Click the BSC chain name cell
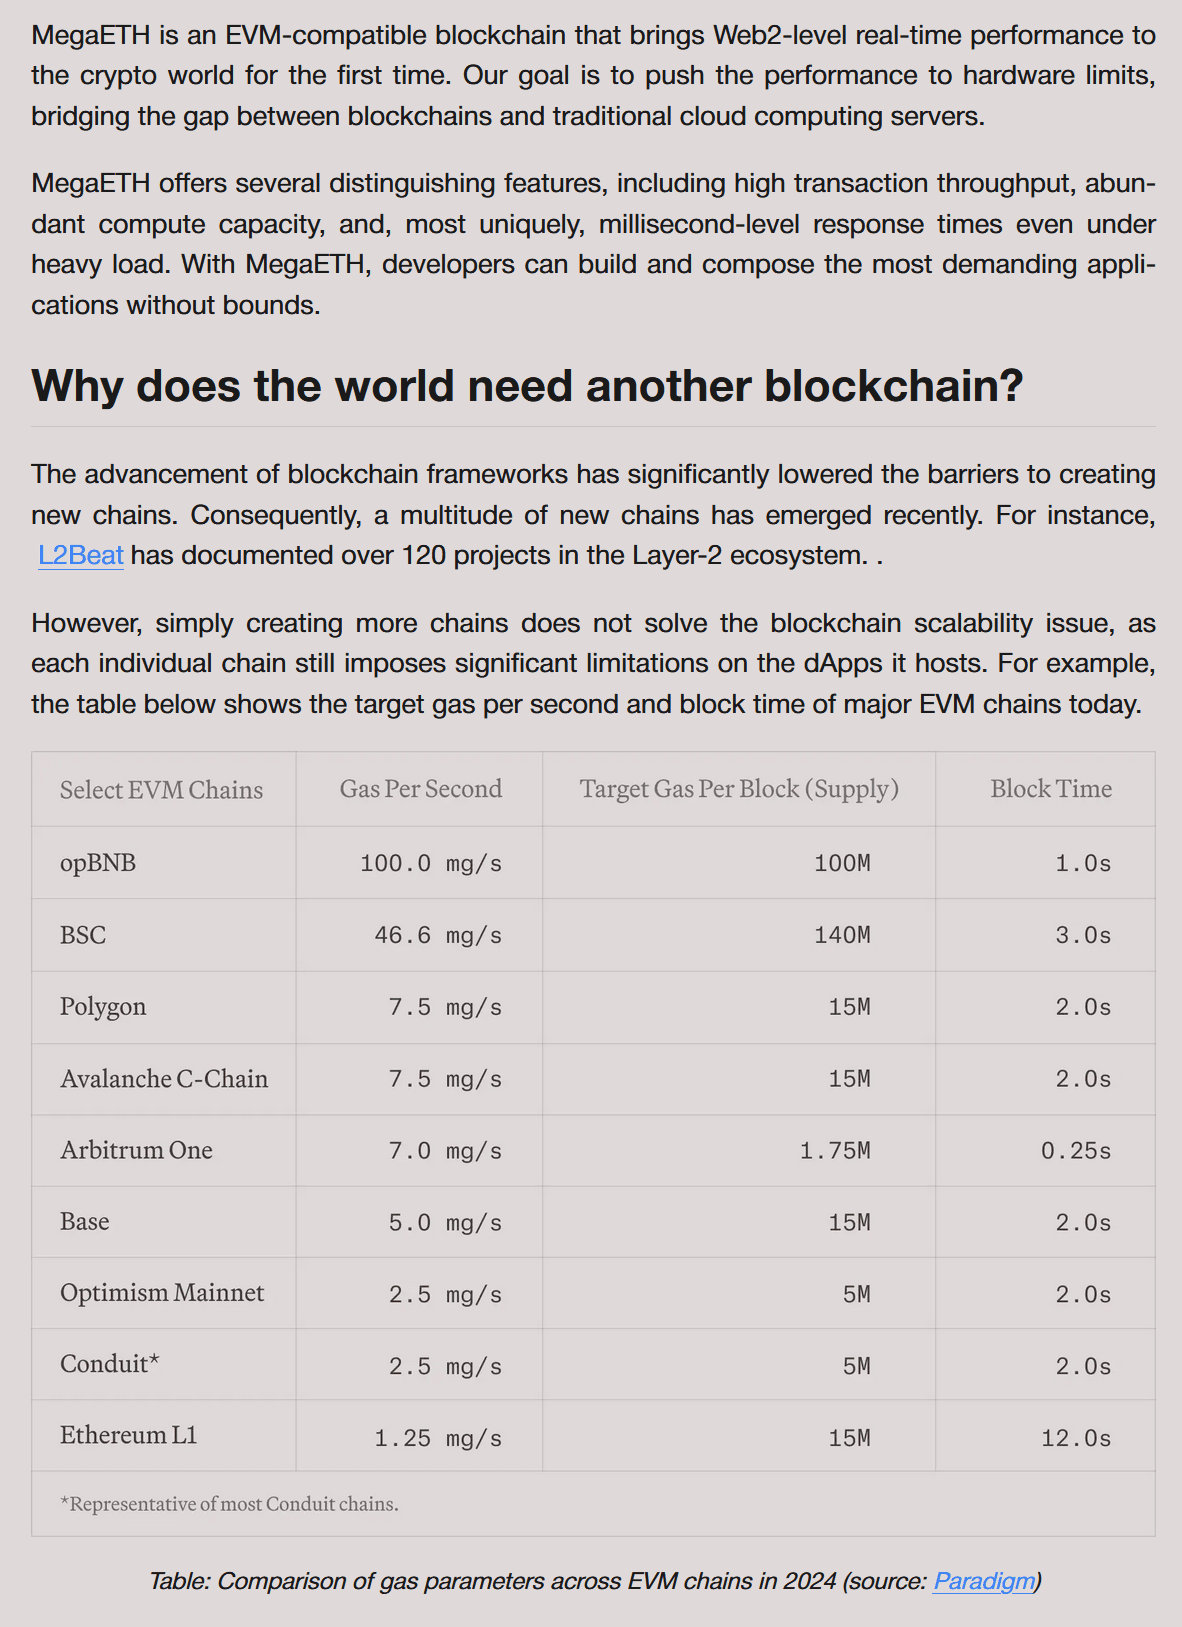The image size is (1182, 1627). click(x=83, y=935)
